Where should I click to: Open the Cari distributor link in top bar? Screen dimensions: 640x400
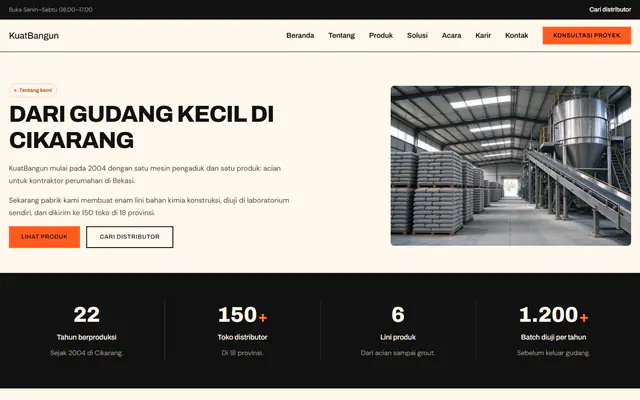tap(610, 9)
